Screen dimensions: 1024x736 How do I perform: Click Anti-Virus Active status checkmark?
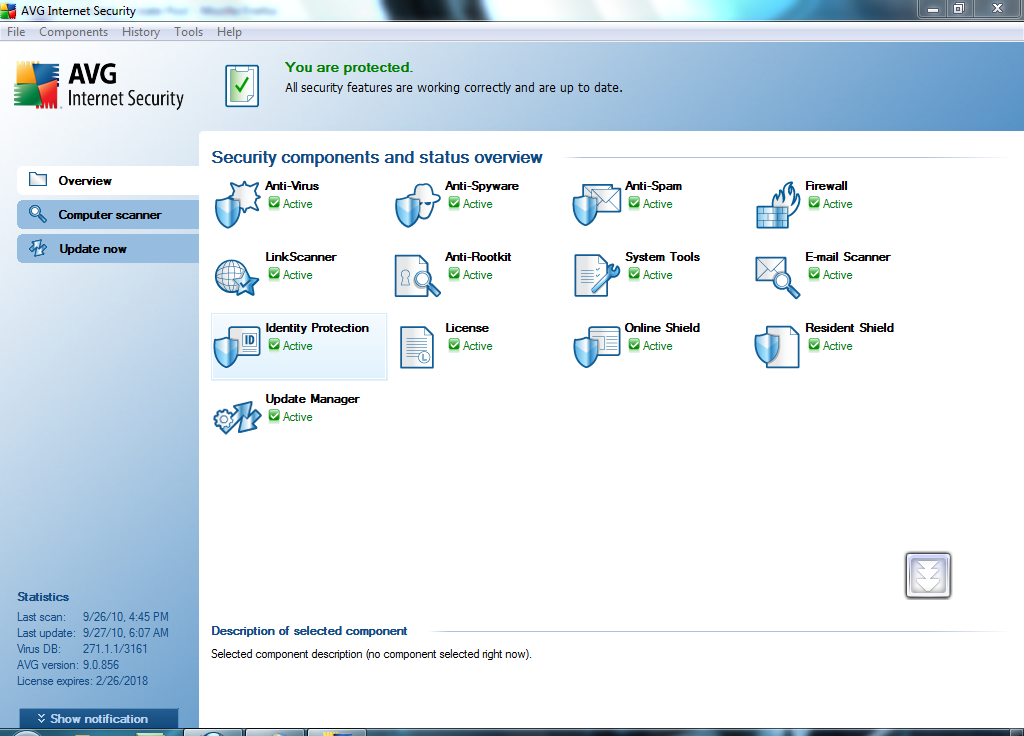tap(274, 203)
